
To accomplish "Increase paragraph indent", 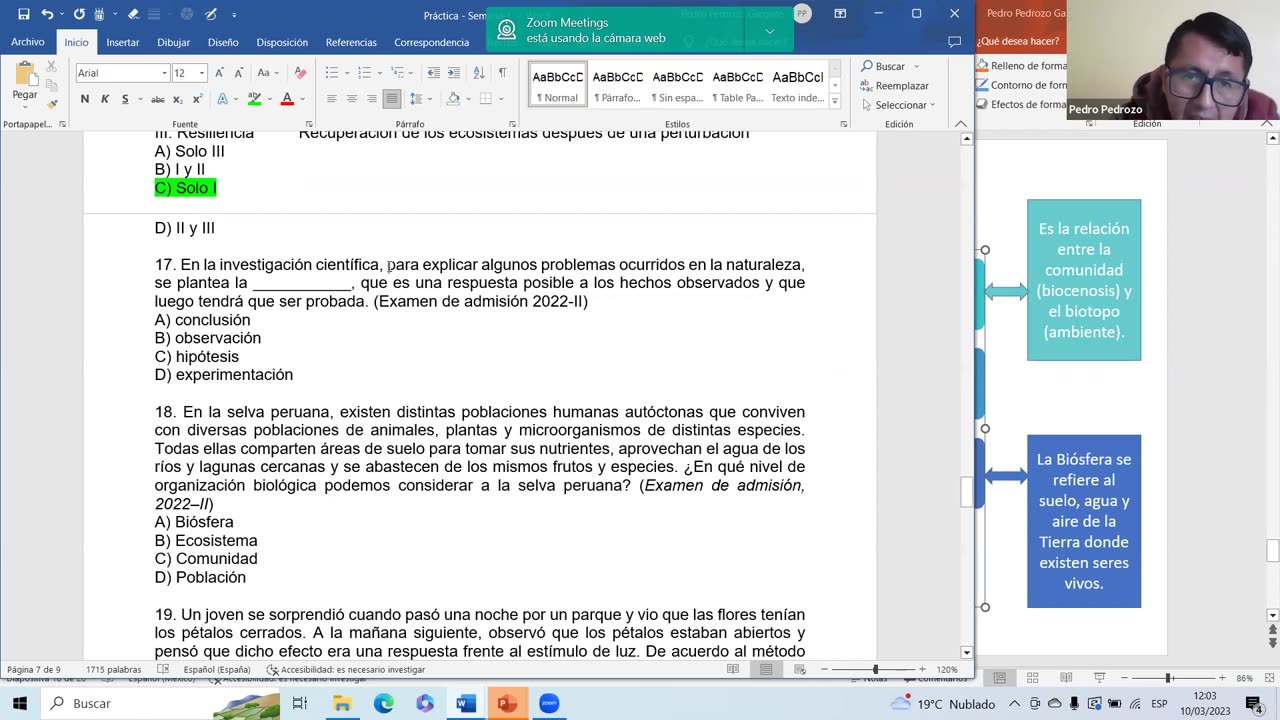I will [x=454, y=73].
